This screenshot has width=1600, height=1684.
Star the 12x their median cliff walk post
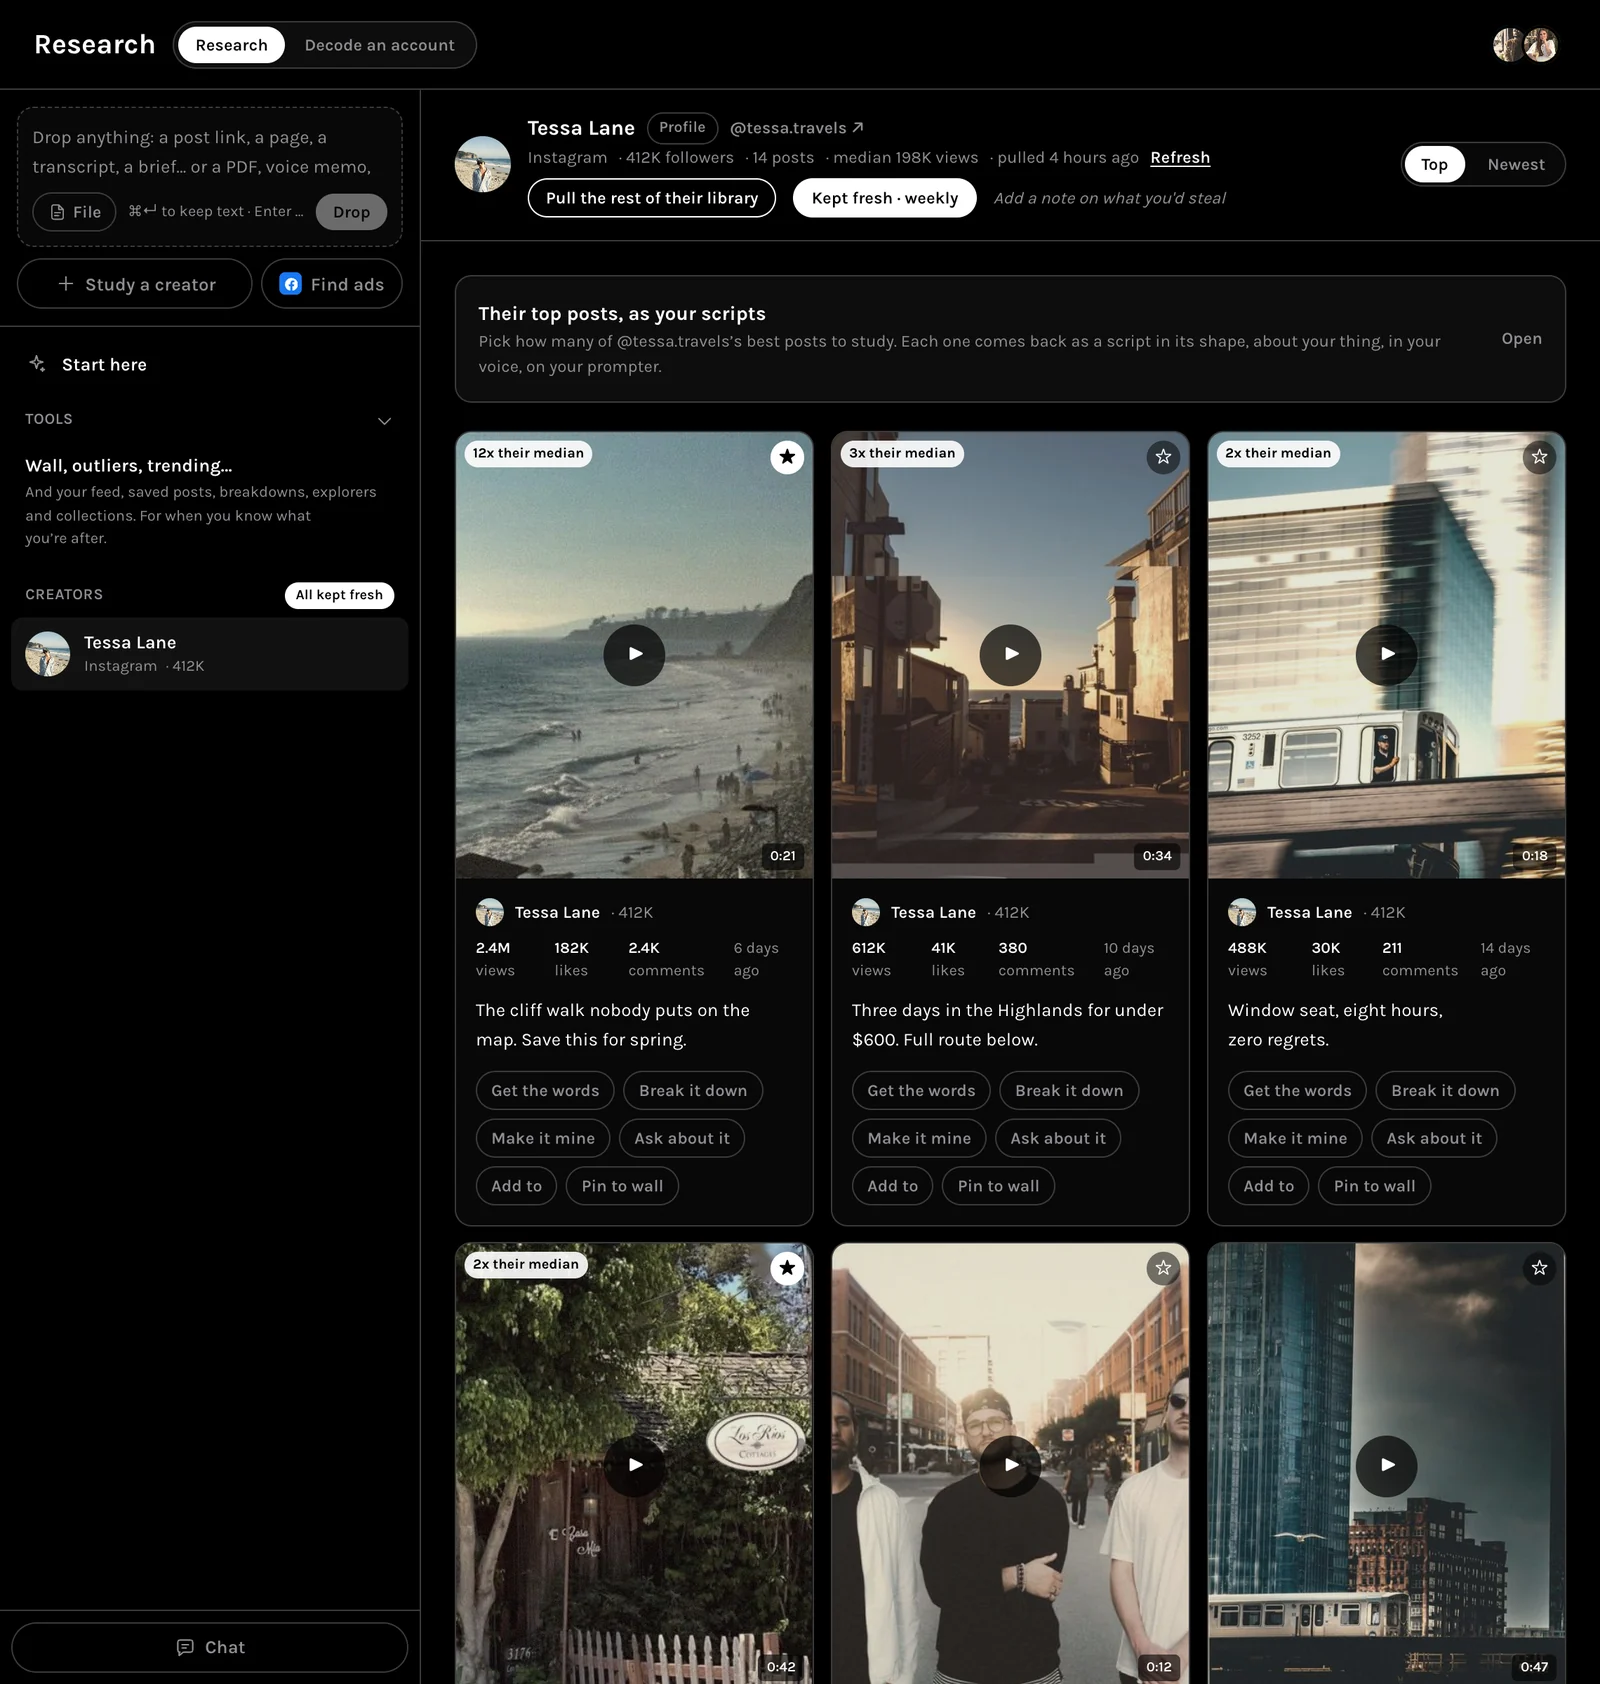(787, 457)
